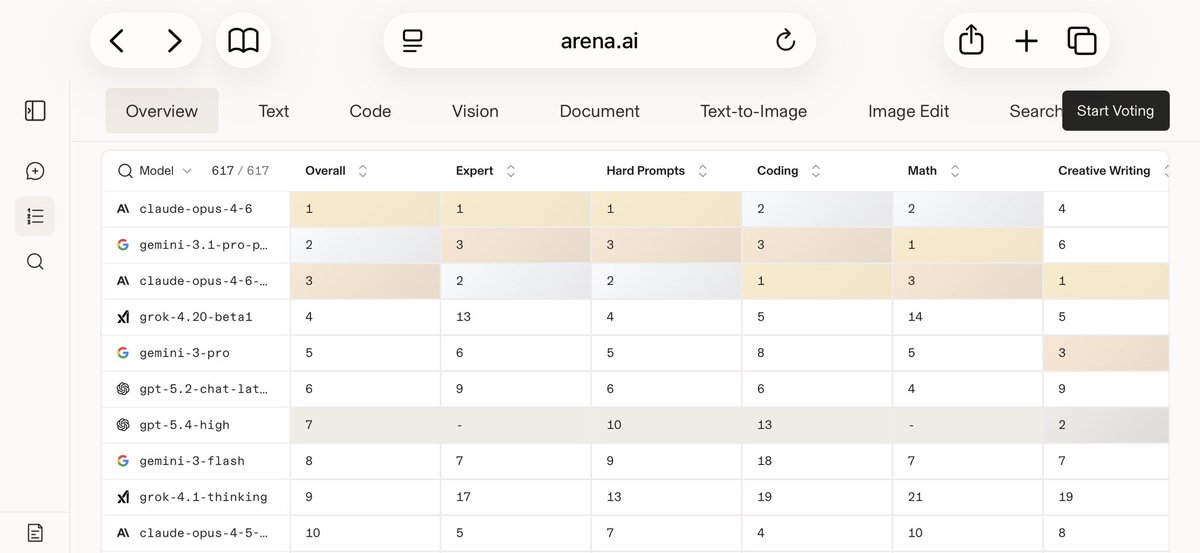Click the xAI logo beside grok-4.20-beta1

click(123, 317)
